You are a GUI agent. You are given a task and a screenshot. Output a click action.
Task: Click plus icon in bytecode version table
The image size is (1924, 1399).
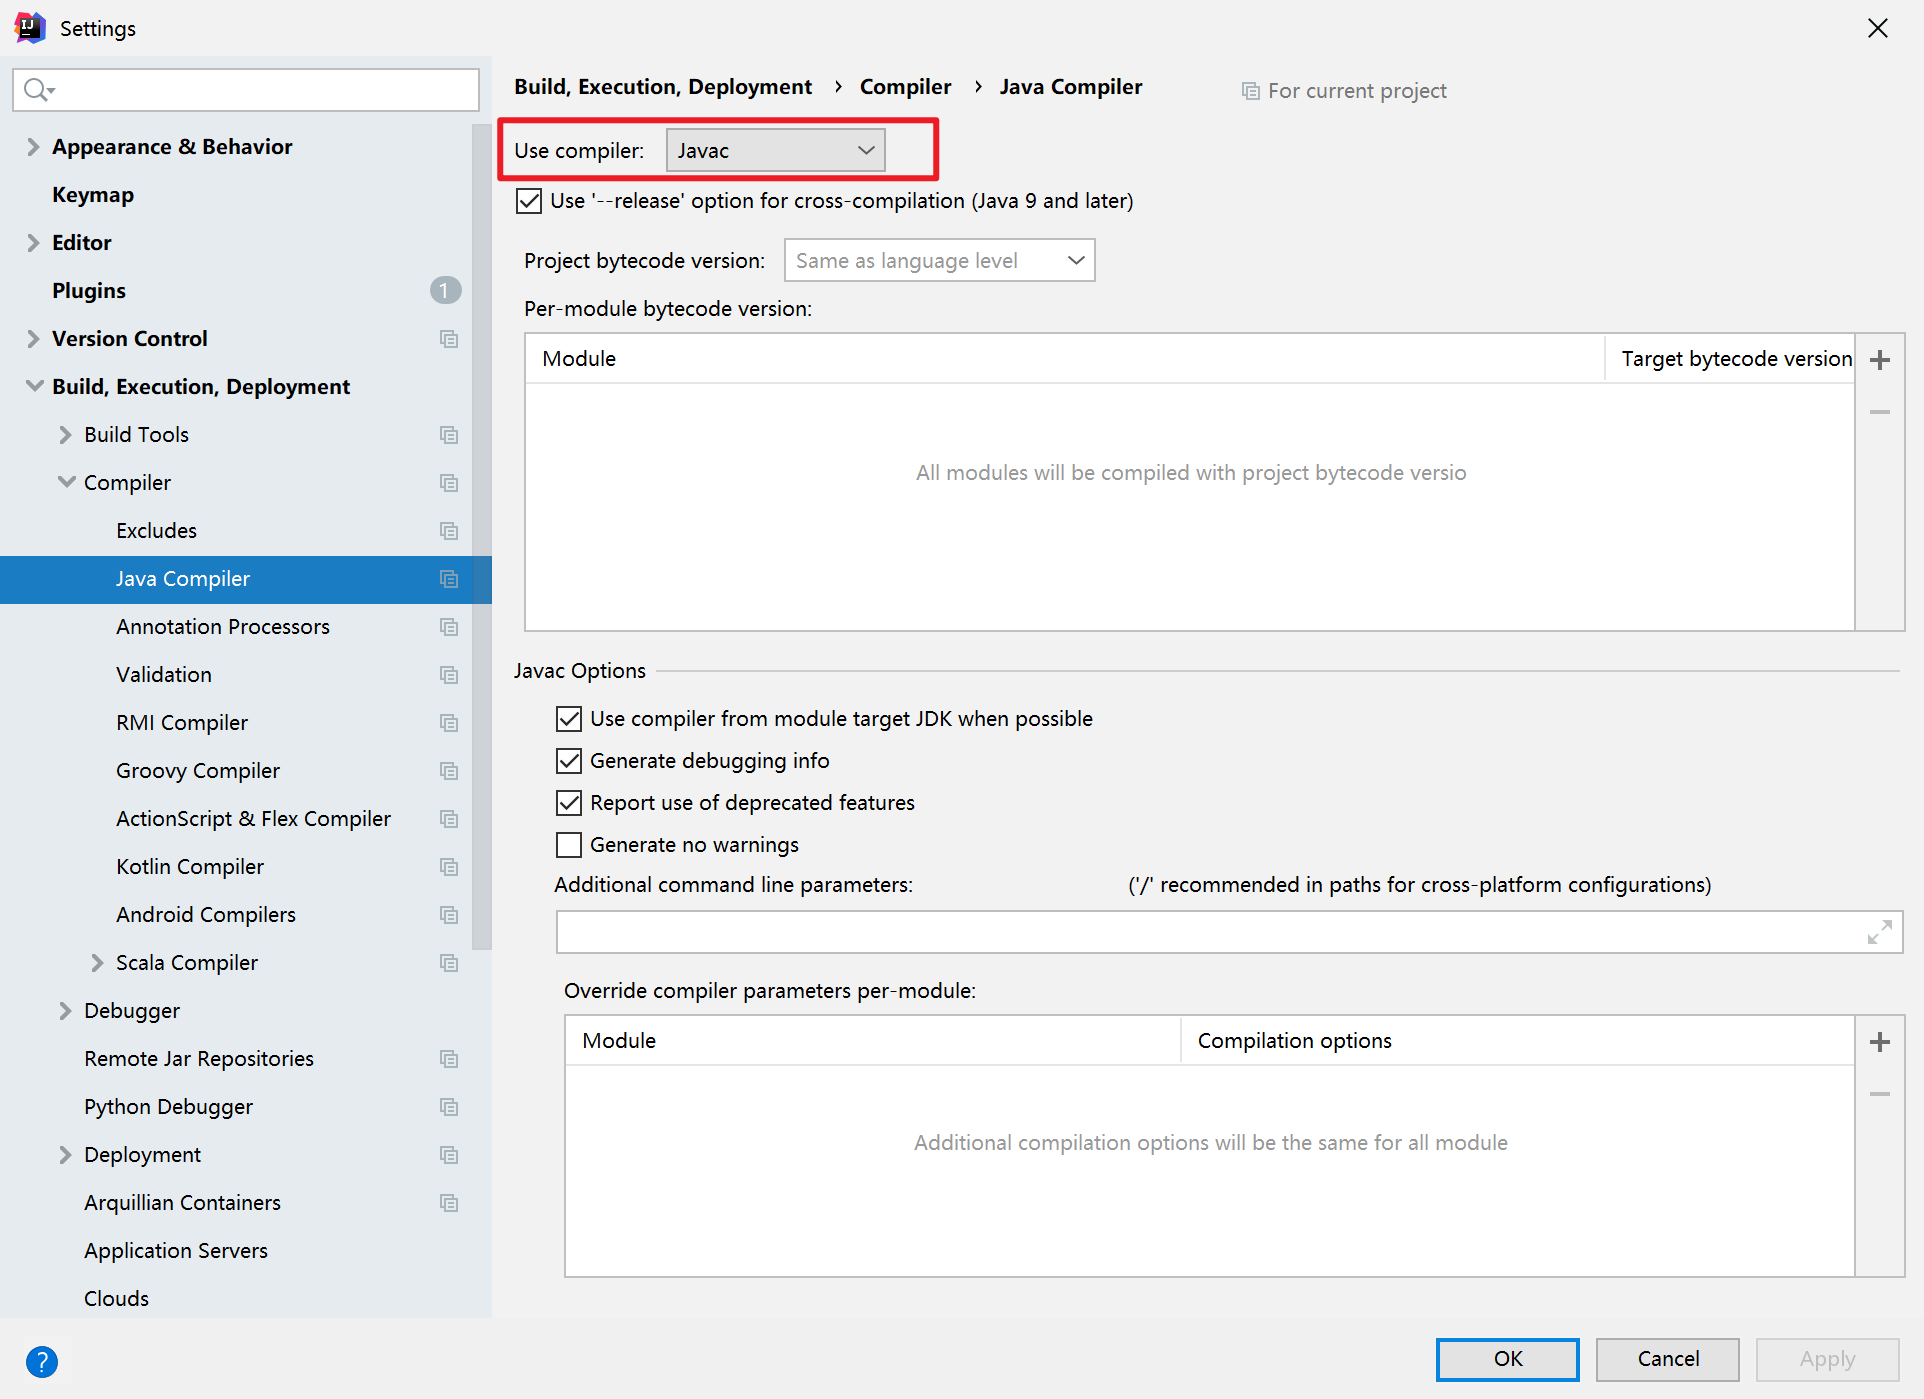tap(1879, 360)
